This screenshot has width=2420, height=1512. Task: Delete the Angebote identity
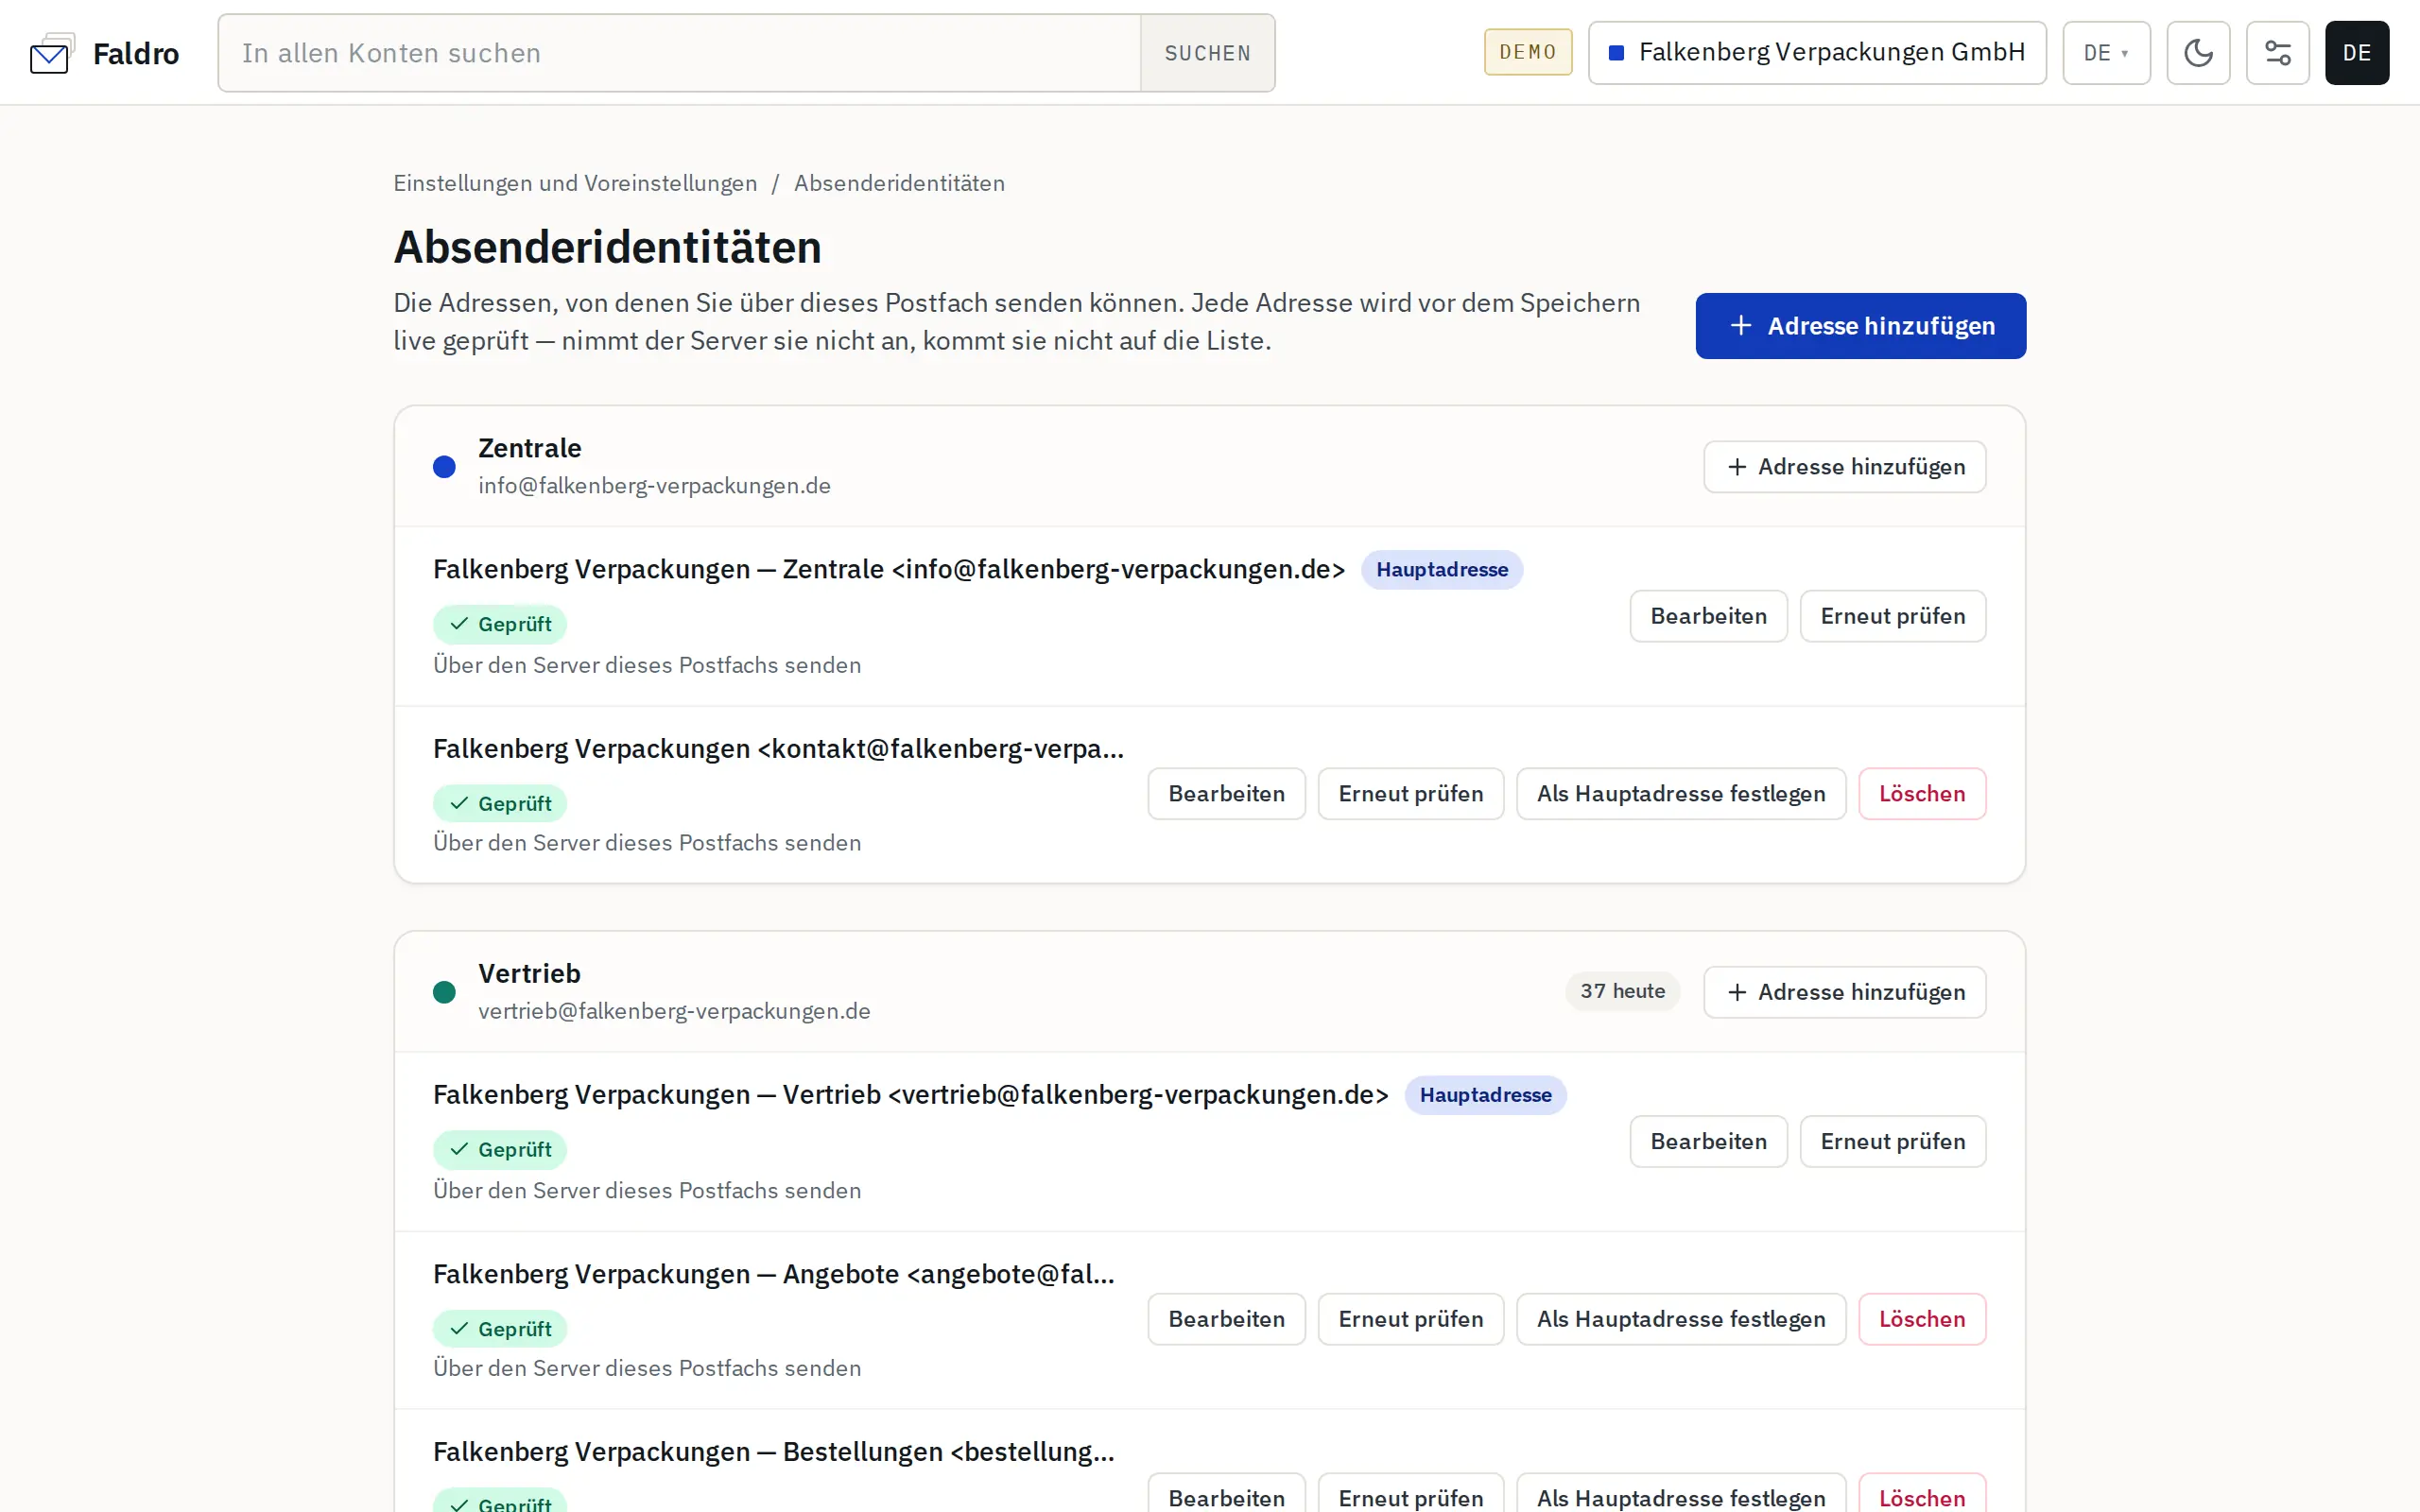click(x=1921, y=1319)
